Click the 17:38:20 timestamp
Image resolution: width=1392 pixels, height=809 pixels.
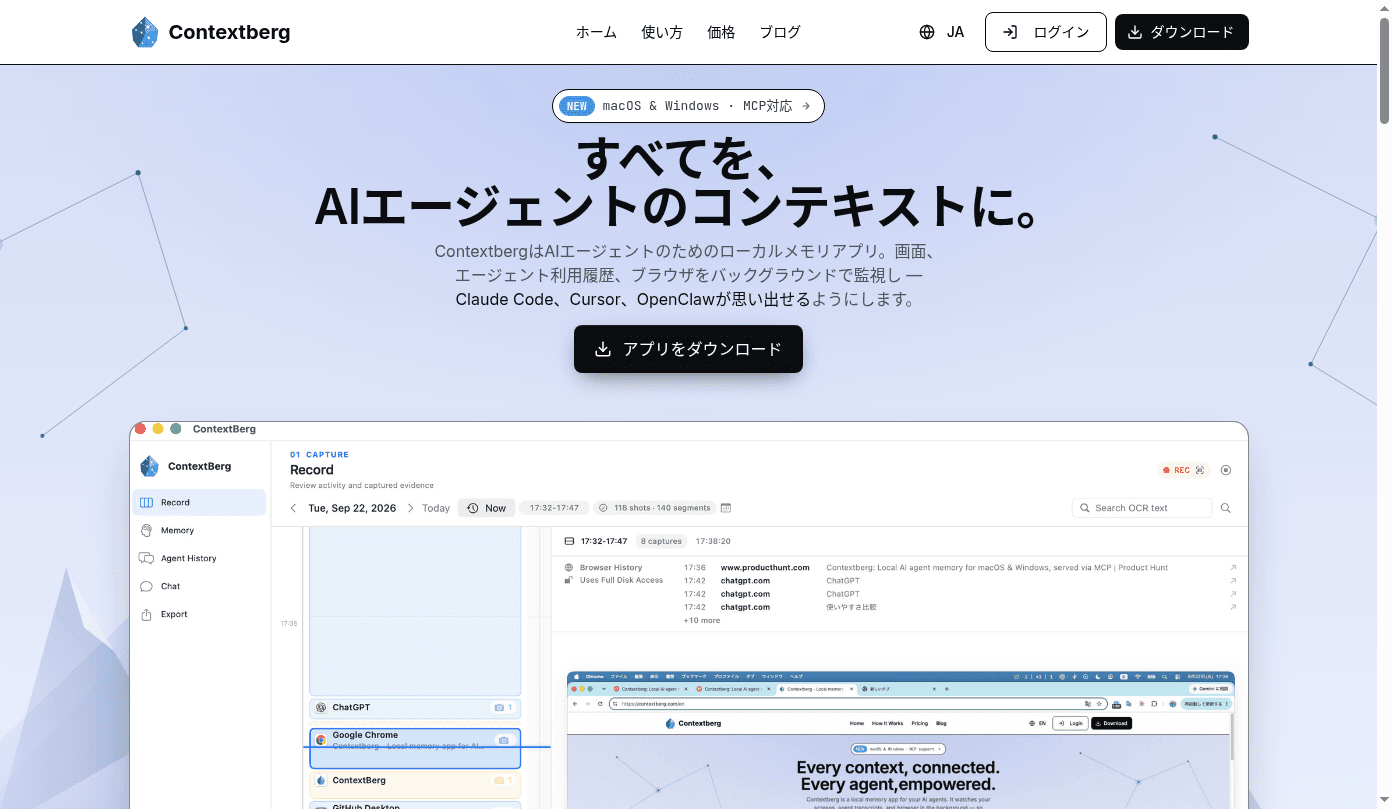(713, 541)
